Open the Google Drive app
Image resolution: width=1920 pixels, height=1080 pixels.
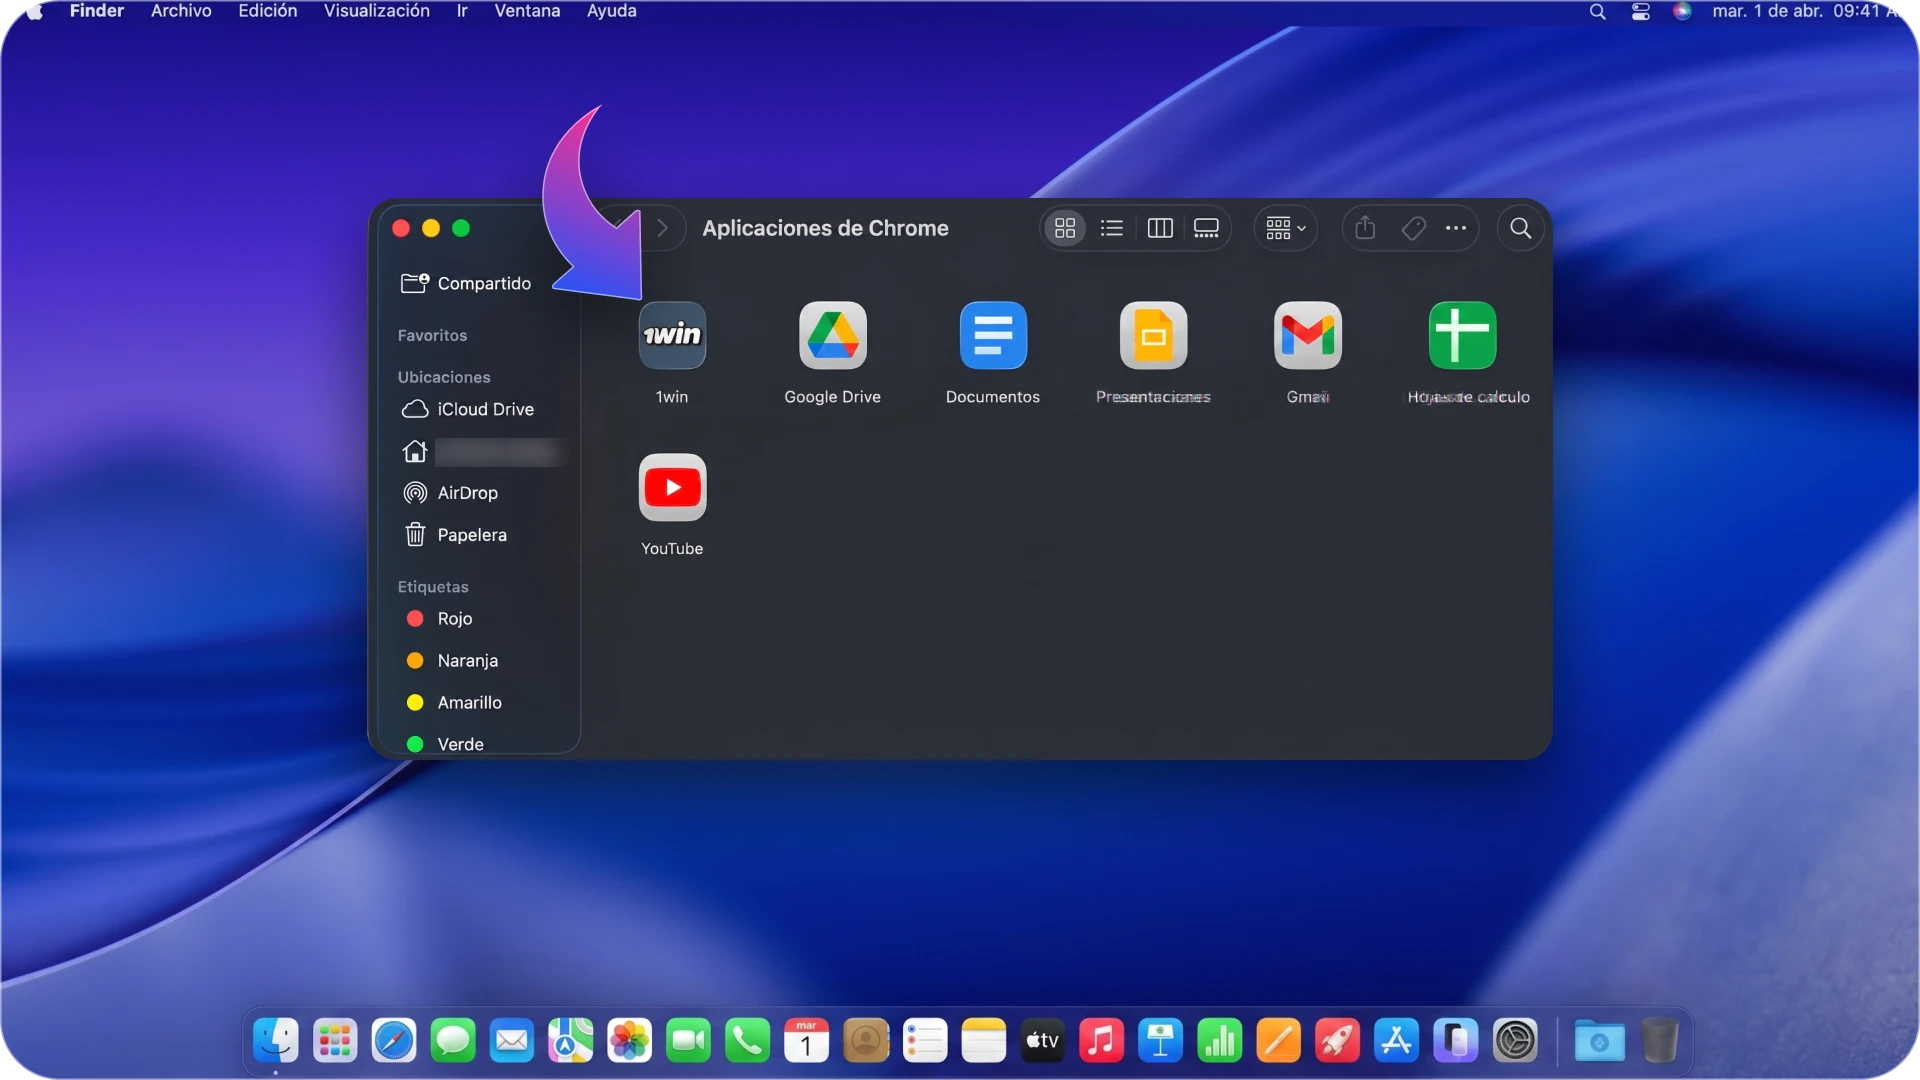tap(832, 335)
